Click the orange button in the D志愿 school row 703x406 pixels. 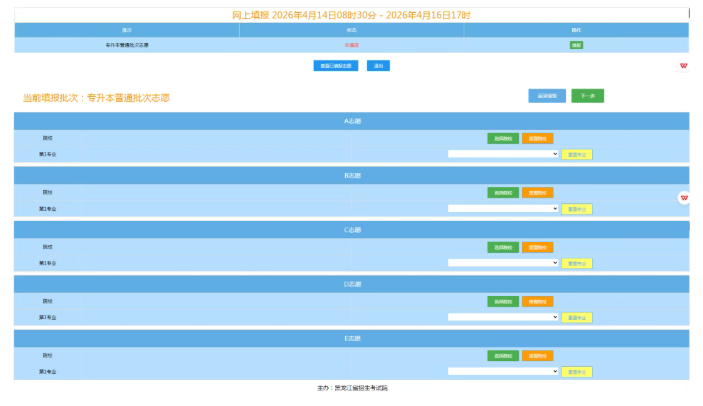click(x=537, y=301)
